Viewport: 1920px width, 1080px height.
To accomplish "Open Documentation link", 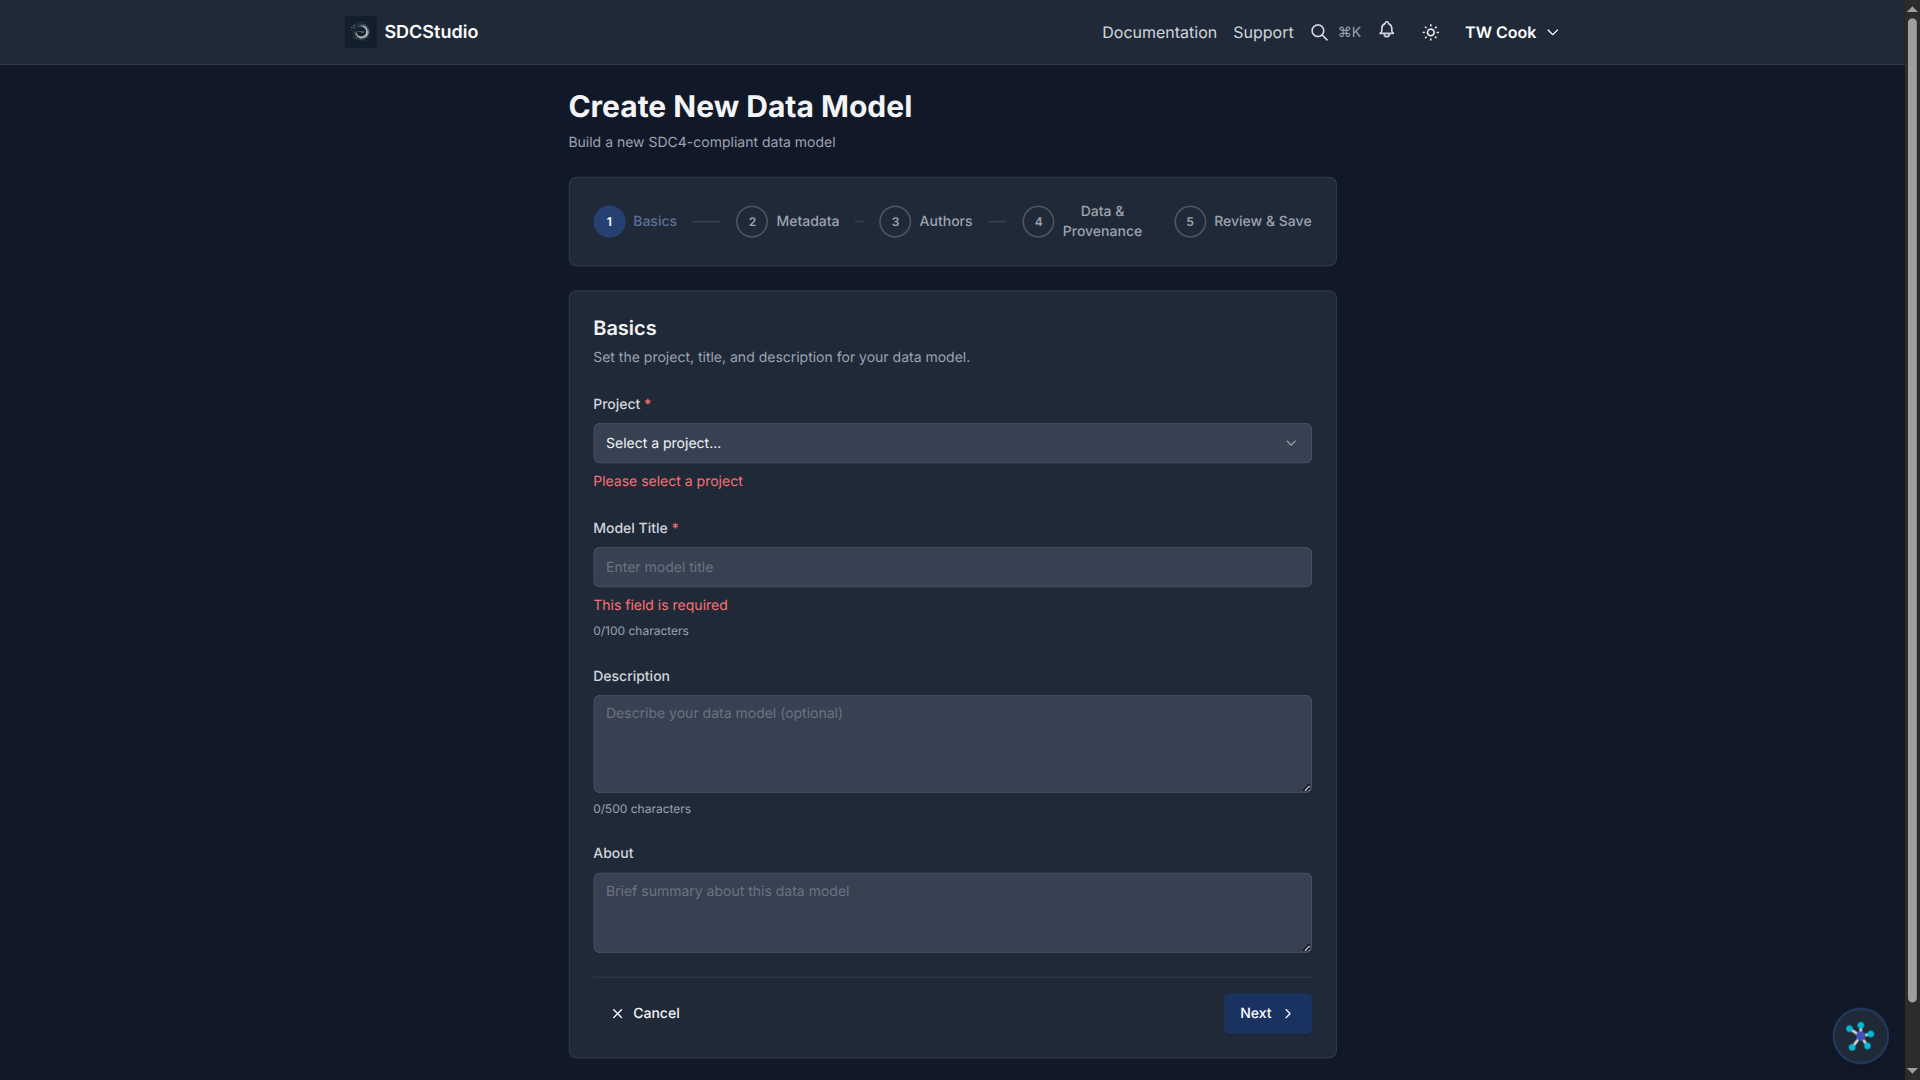I will 1159,32.
